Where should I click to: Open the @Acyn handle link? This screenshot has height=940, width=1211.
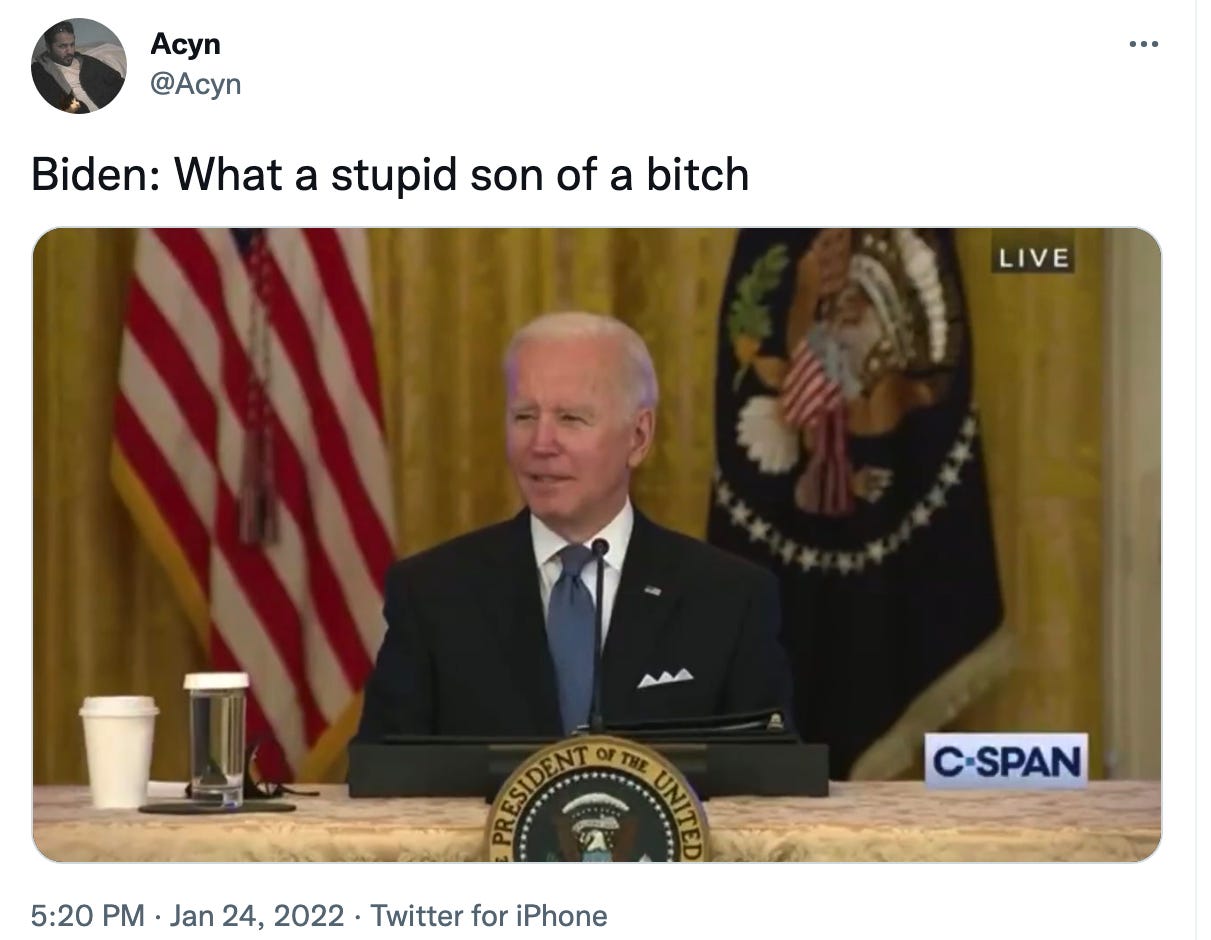[195, 84]
